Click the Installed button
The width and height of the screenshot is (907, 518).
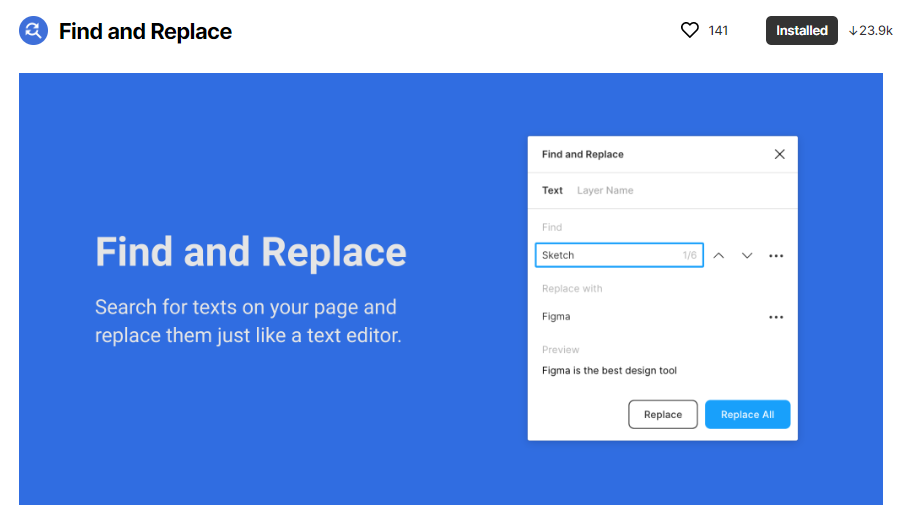click(802, 31)
